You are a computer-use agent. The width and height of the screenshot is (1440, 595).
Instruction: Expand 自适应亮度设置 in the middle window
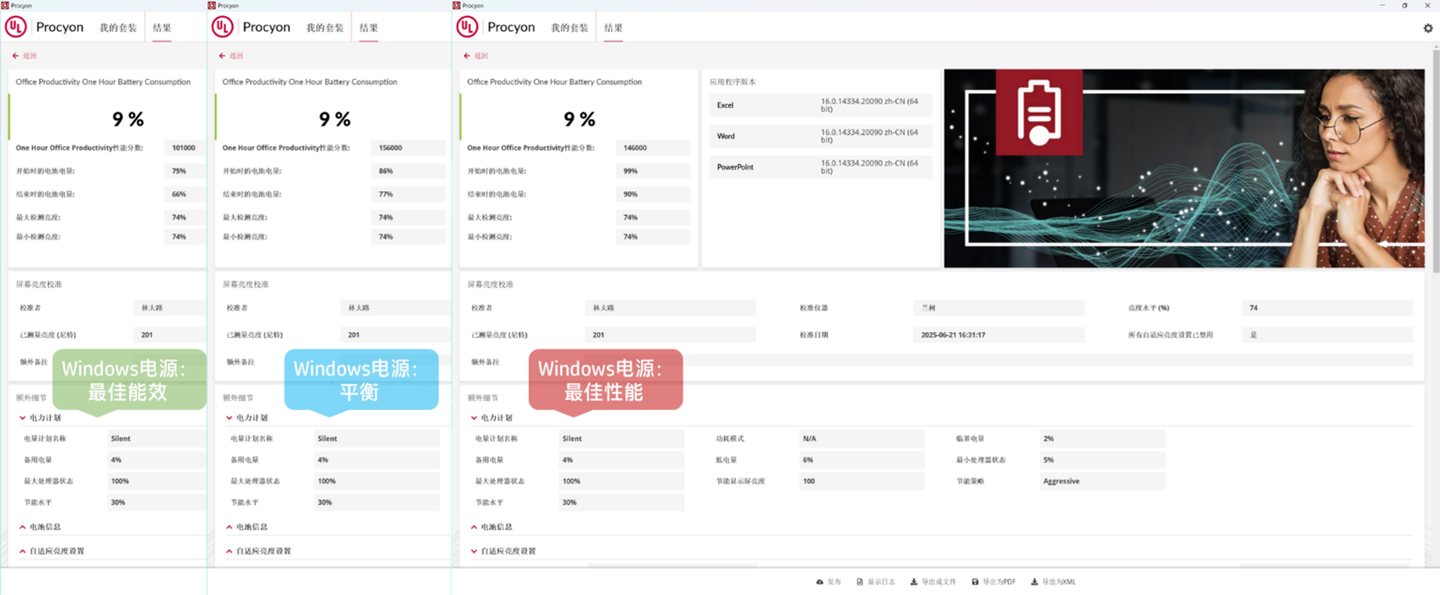pos(261,551)
